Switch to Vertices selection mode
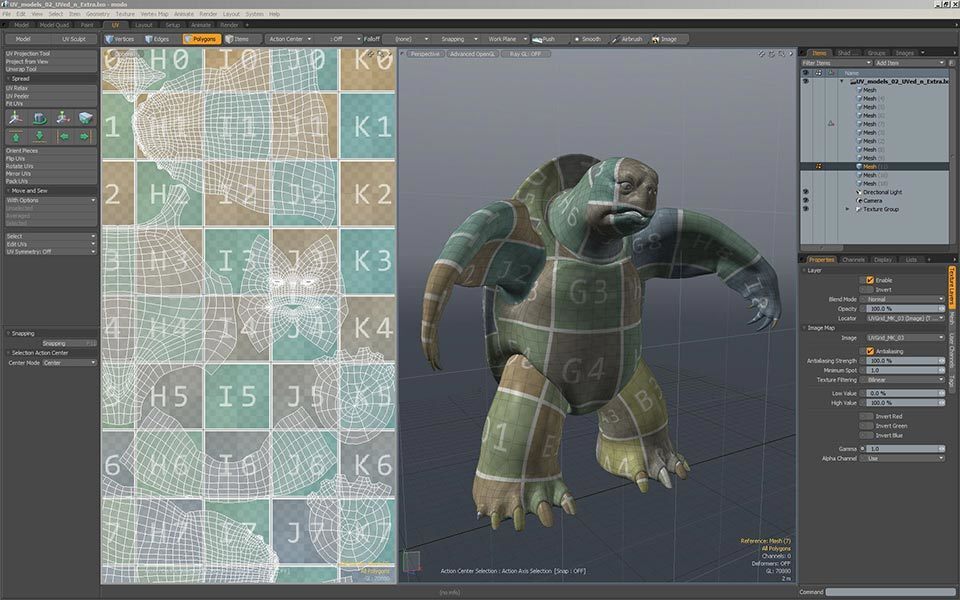Viewport: 960px width, 600px height. point(119,39)
